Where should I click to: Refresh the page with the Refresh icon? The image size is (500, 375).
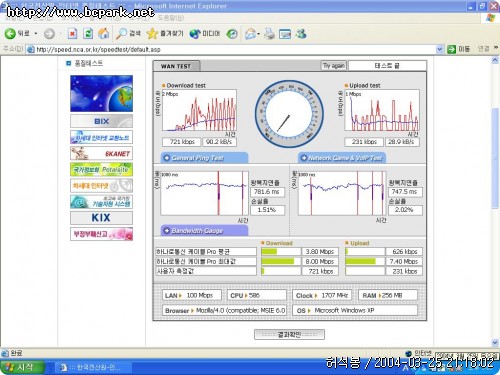(x=88, y=33)
